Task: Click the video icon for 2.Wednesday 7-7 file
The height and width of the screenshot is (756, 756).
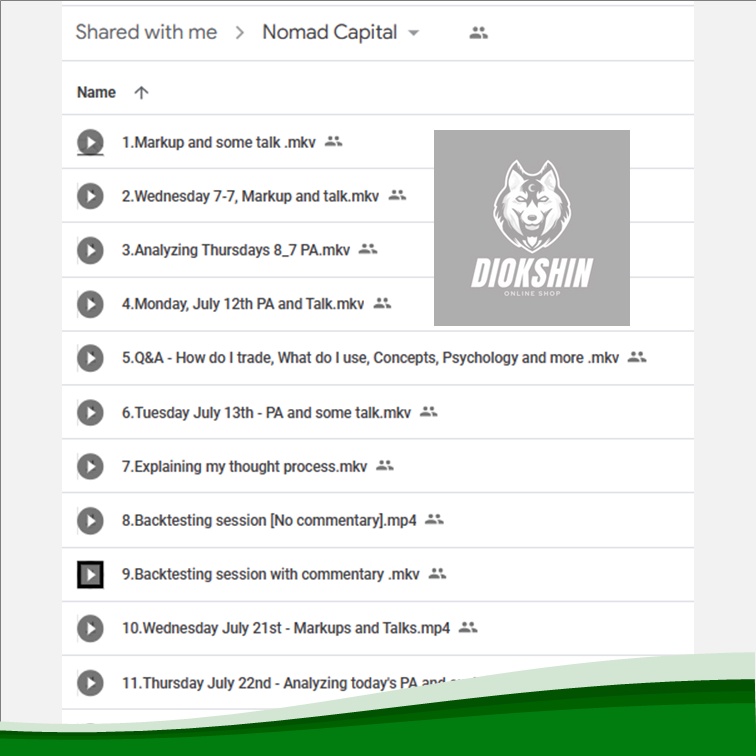Action: 90,196
